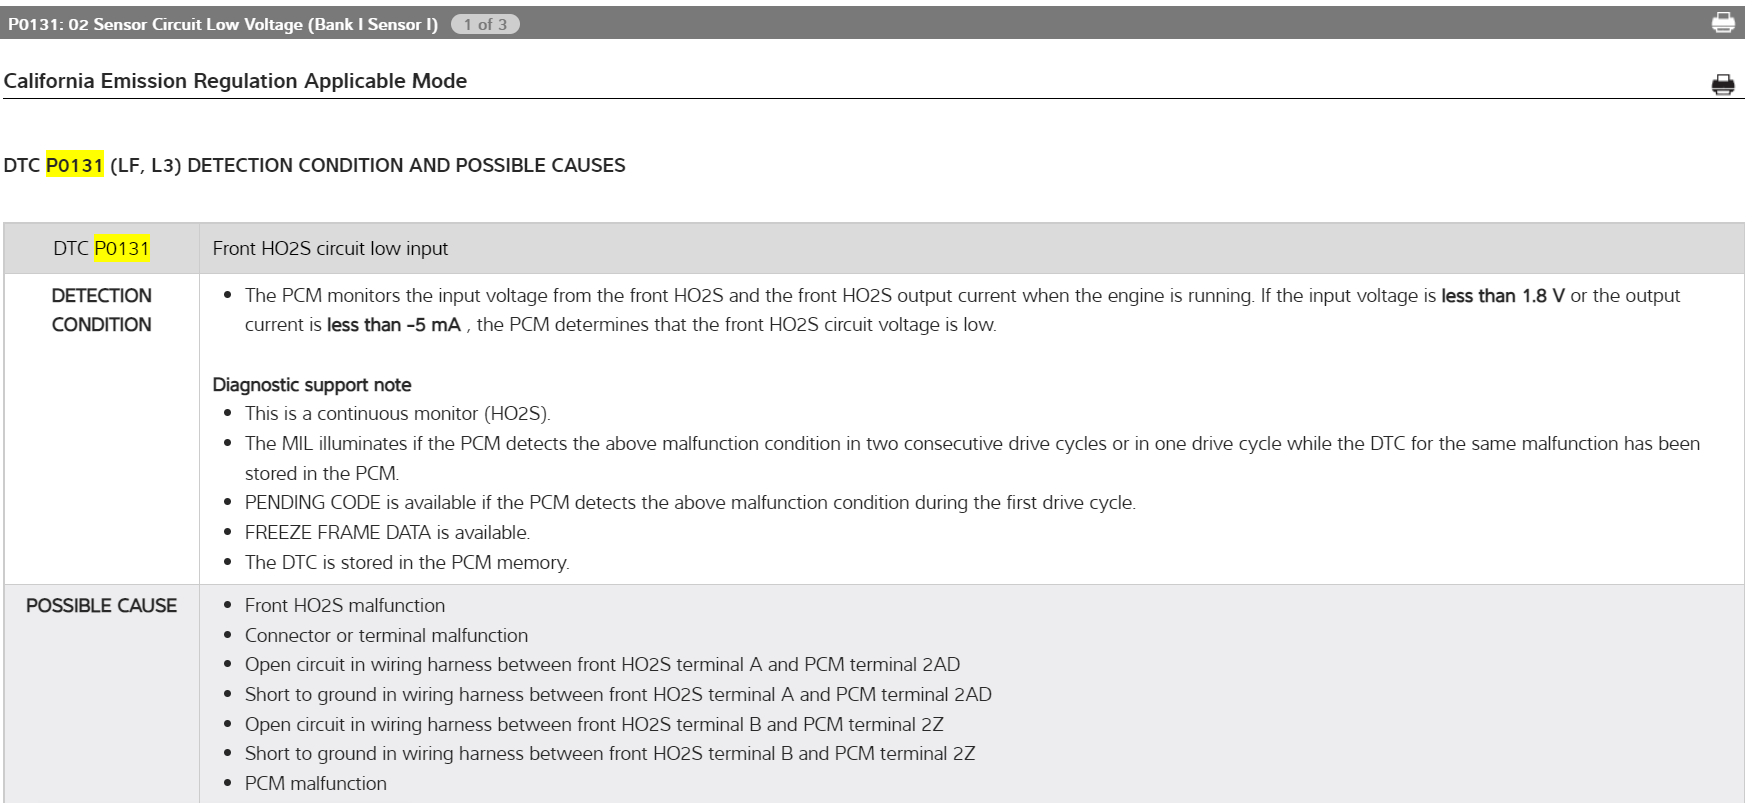This screenshot has height=803, width=1755.
Task: Click the P0131 O2 Sensor Circuit header title
Action: (223, 24)
